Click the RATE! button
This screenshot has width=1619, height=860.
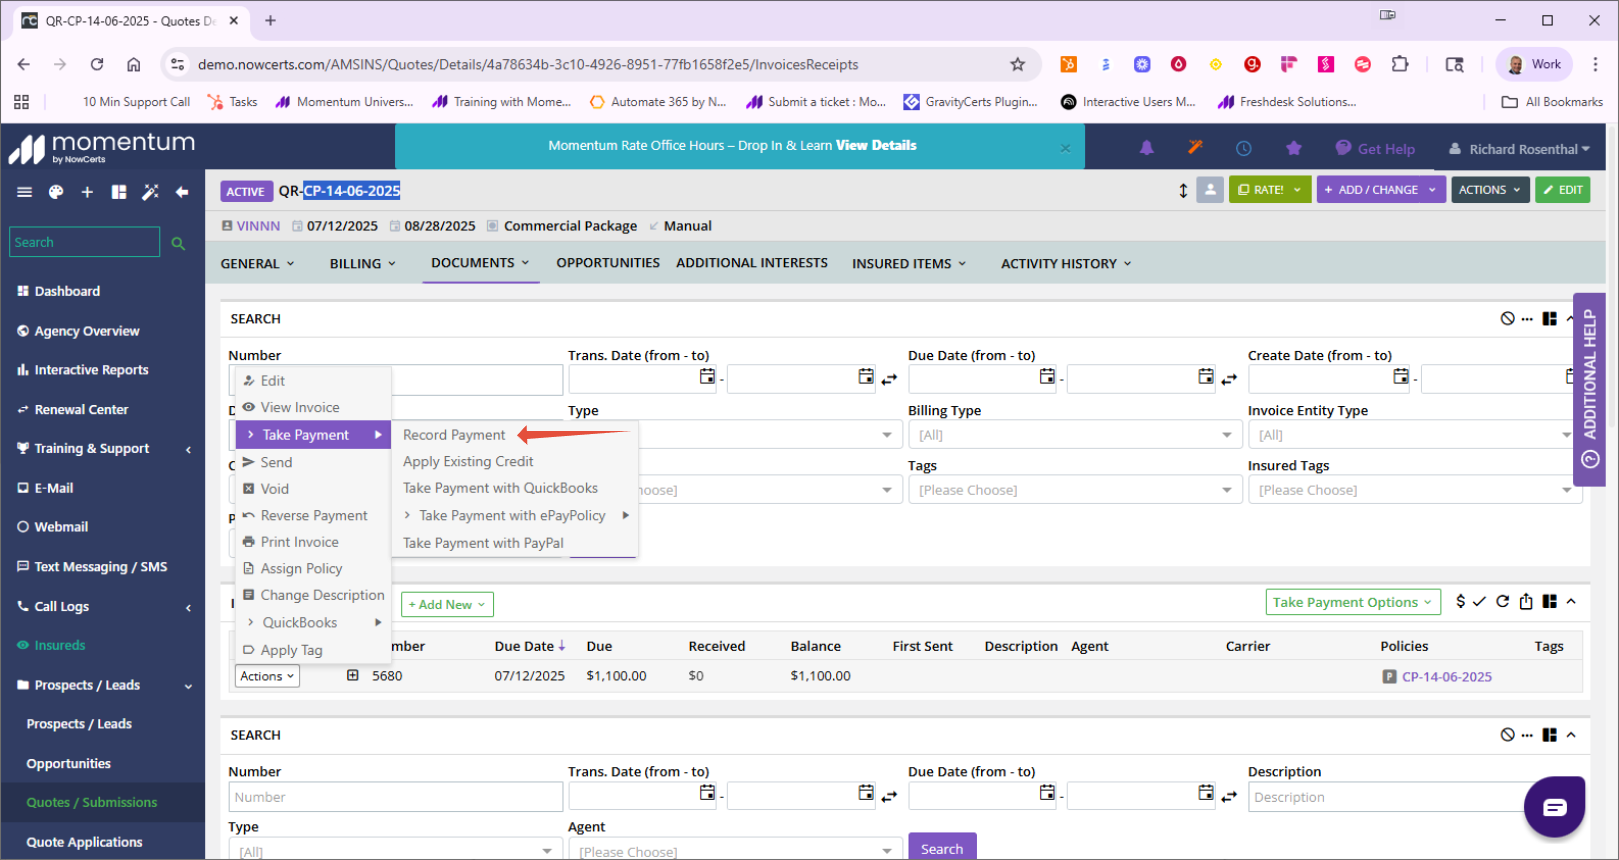click(x=1269, y=189)
